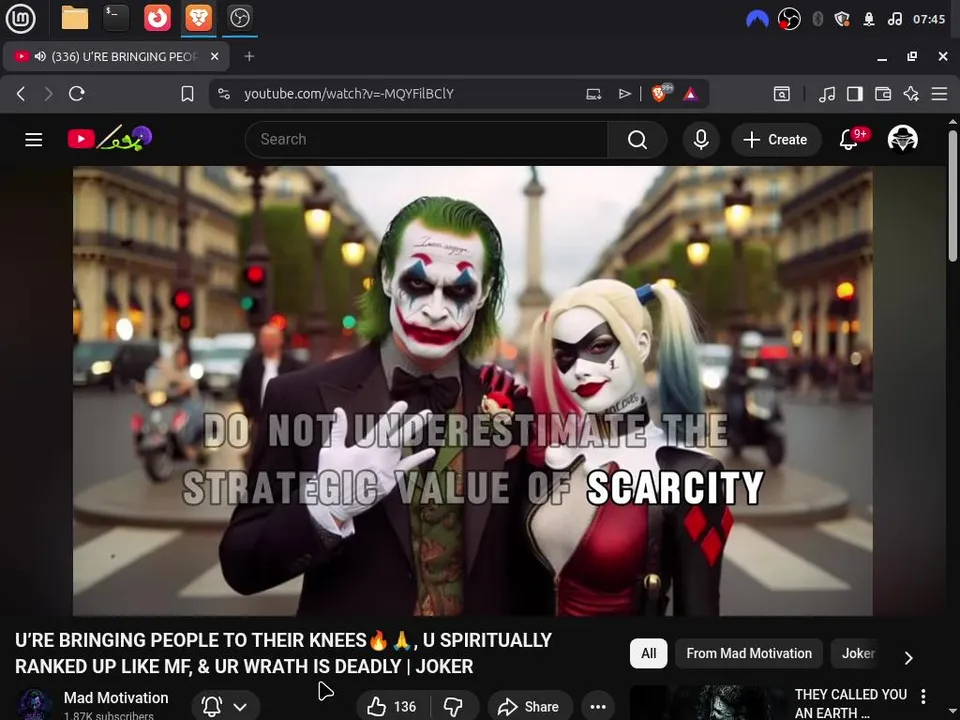Click the music note tray icon

(894, 19)
